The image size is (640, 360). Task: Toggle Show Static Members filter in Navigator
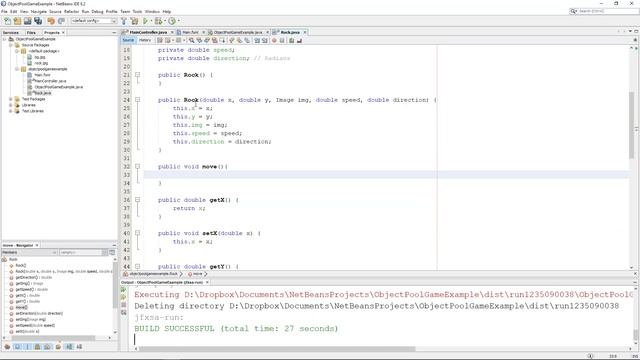tap(27, 347)
